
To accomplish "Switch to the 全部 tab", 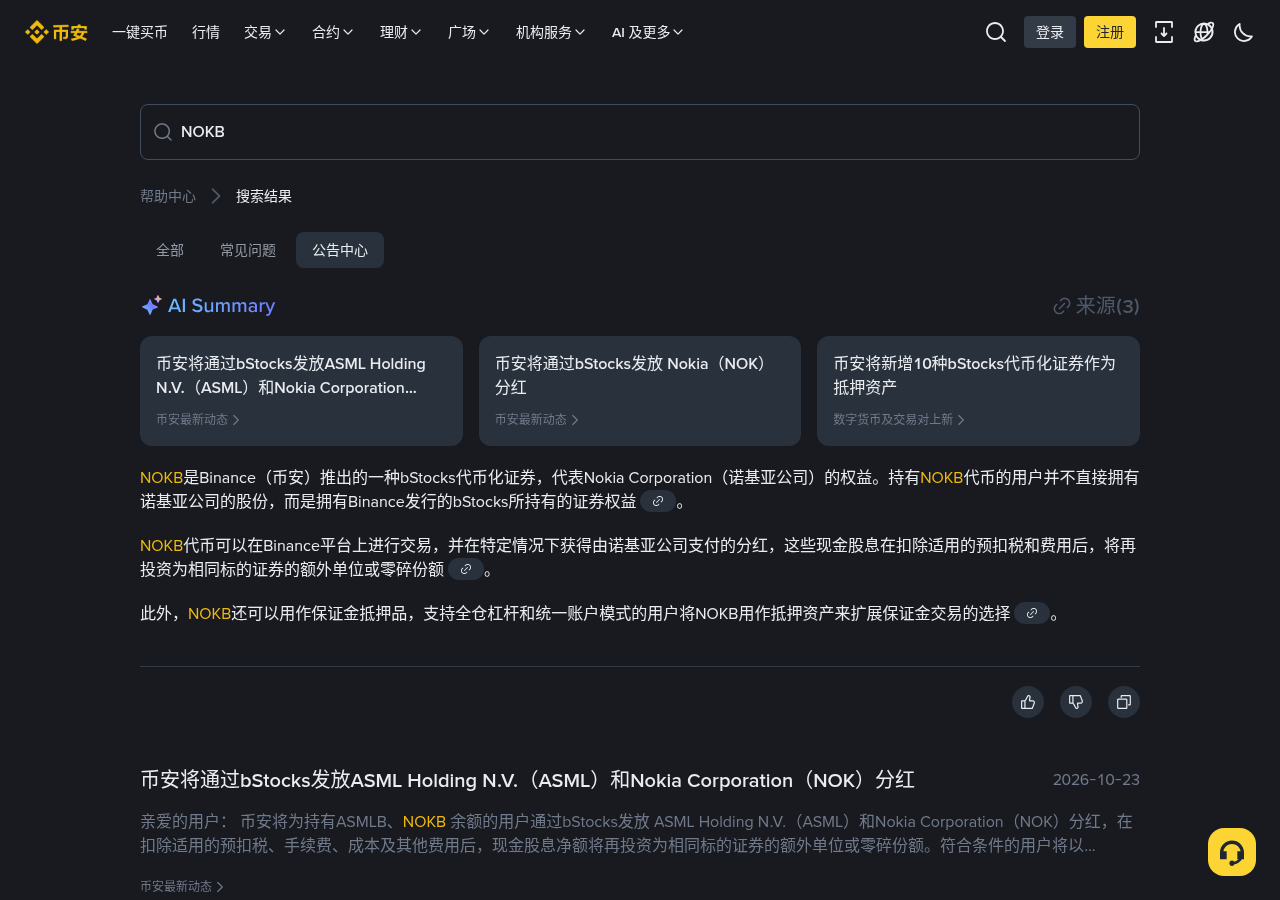I will (170, 250).
